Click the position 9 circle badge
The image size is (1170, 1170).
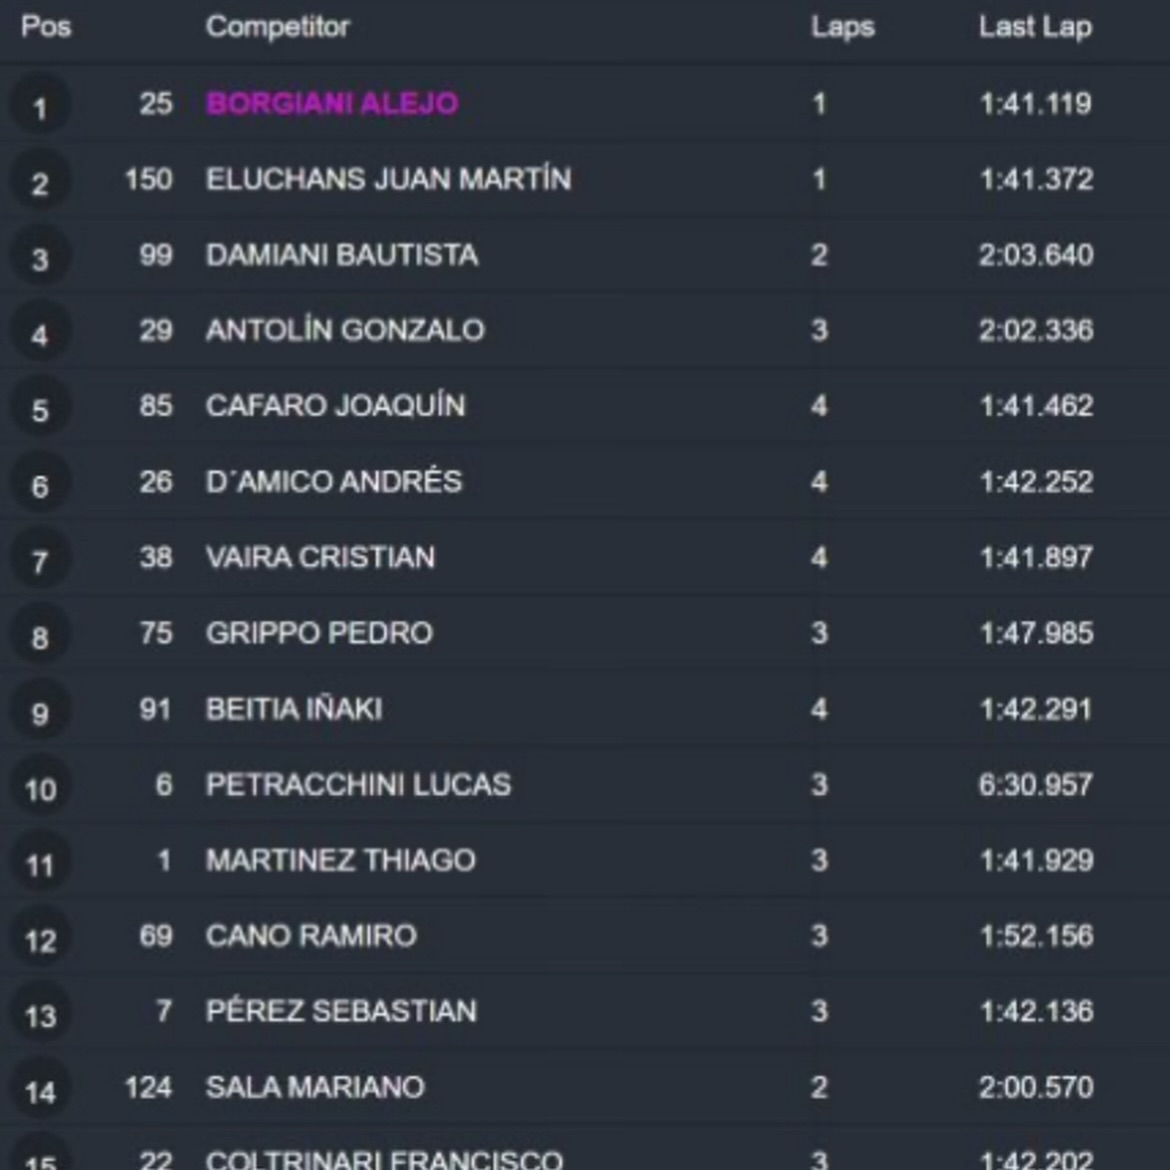tap(40, 712)
